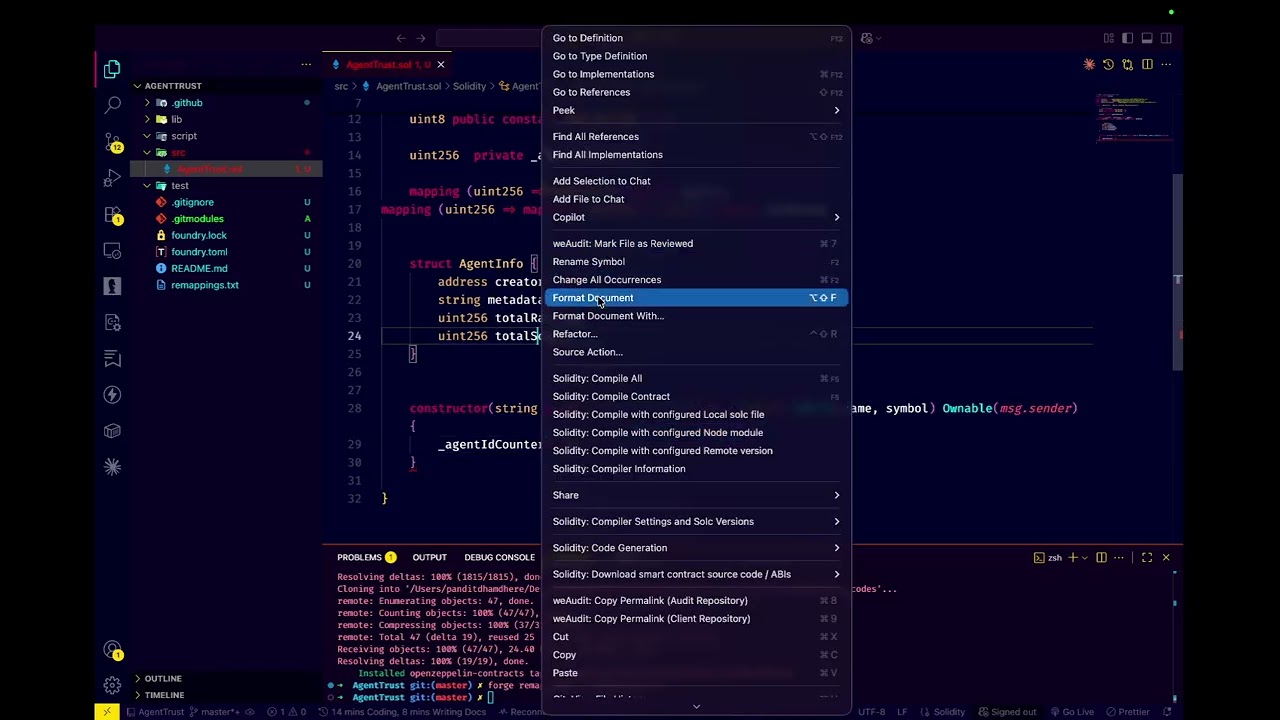This screenshot has height=720, width=1280.
Task: Open remappings.txt in the explorer
Action: [x=204, y=285]
